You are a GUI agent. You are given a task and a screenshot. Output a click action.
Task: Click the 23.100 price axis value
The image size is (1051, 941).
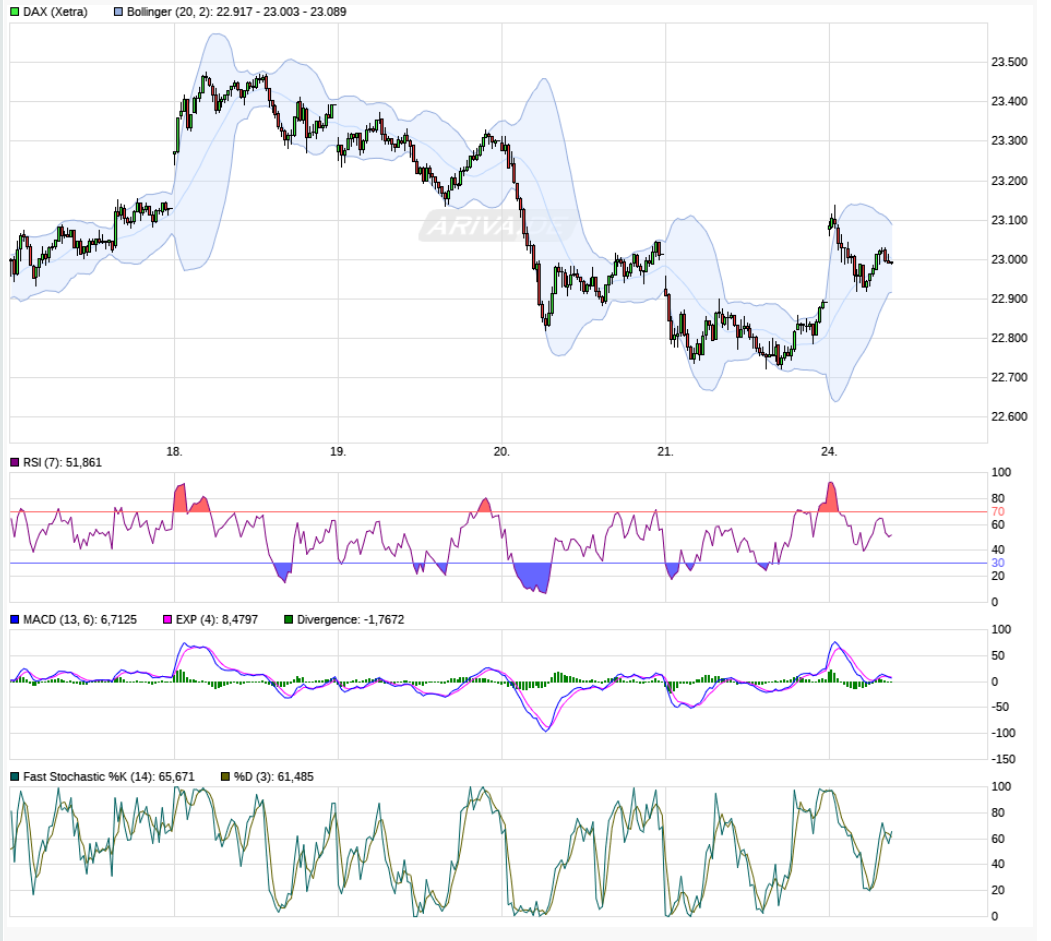(x=1009, y=220)
